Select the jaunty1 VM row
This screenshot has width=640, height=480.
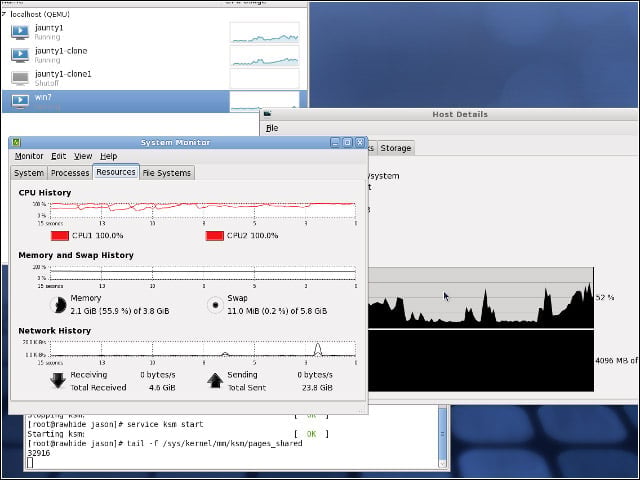point(154,32)
